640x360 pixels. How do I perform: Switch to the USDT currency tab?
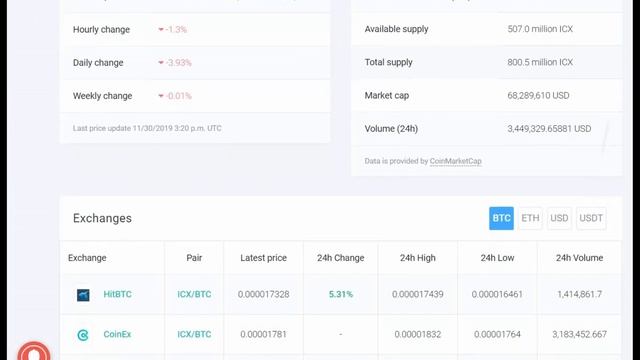591,218
